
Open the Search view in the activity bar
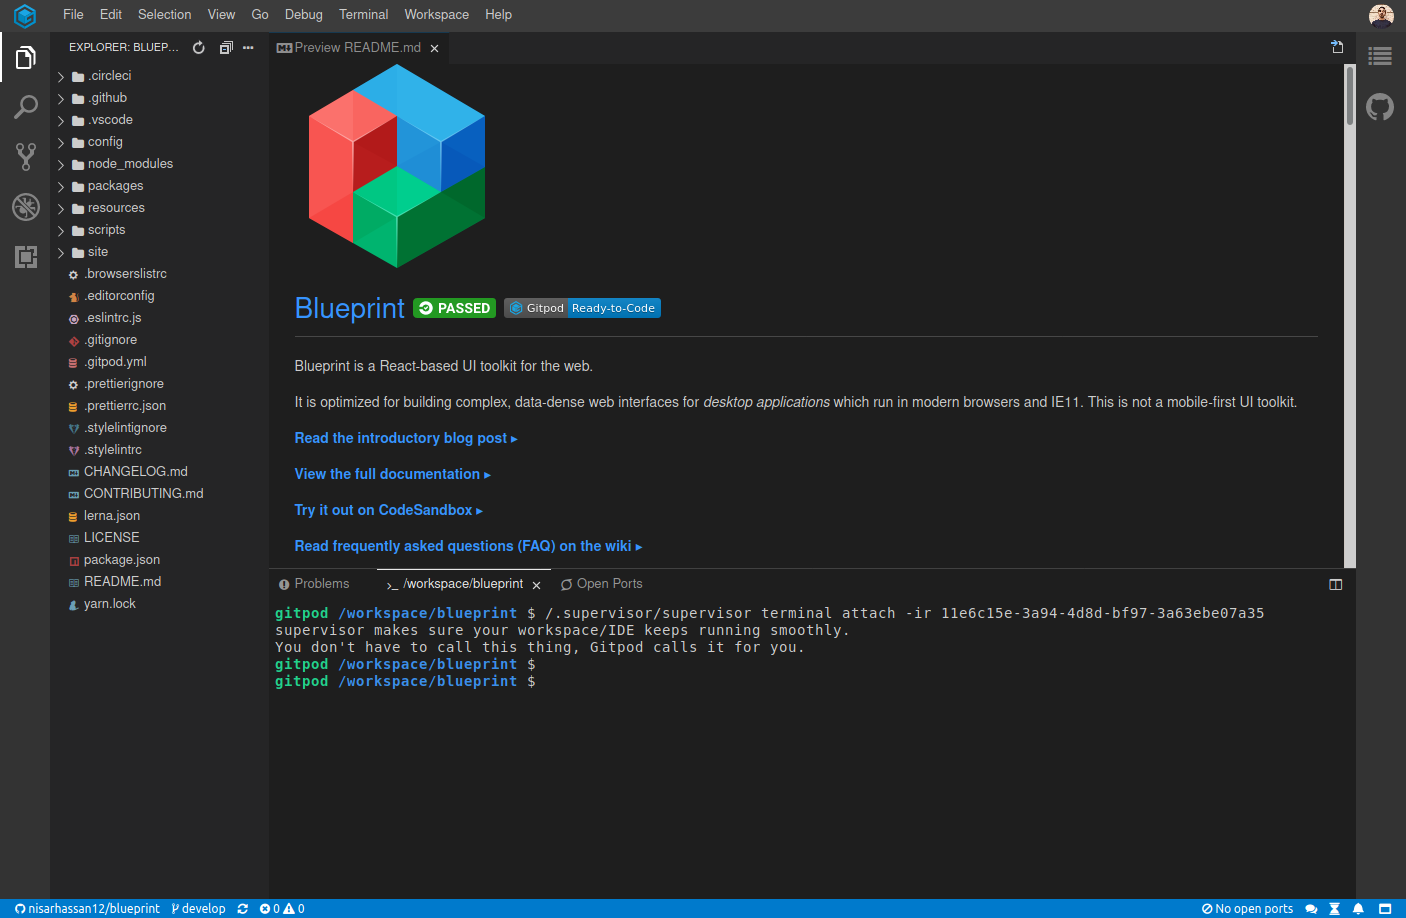26,106
